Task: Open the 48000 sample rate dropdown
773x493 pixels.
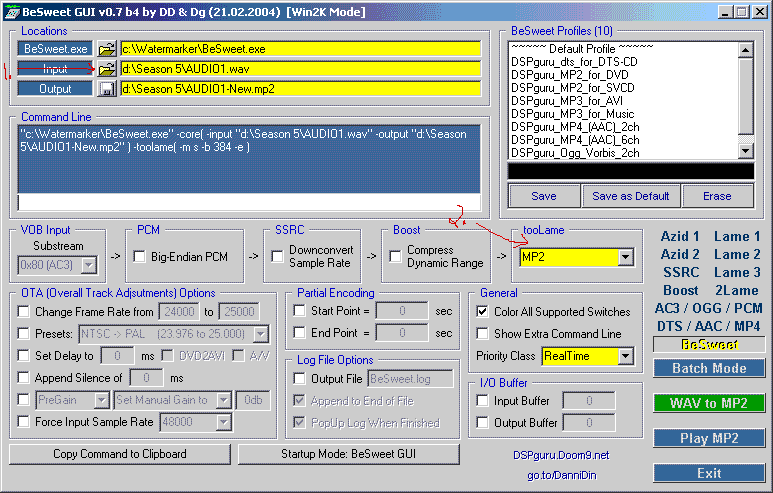Action: [224, 422]
